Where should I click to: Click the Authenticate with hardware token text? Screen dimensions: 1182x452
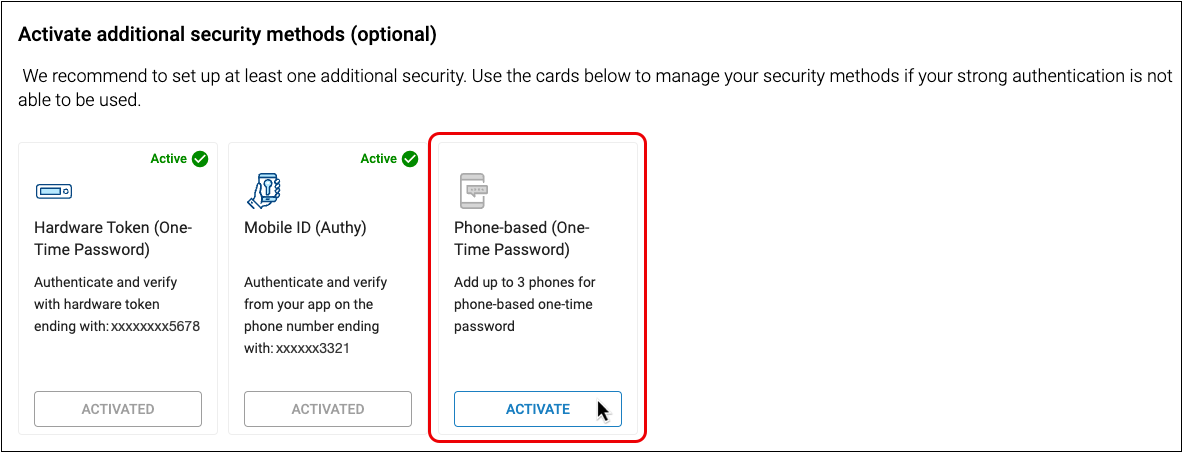(105, 293)
